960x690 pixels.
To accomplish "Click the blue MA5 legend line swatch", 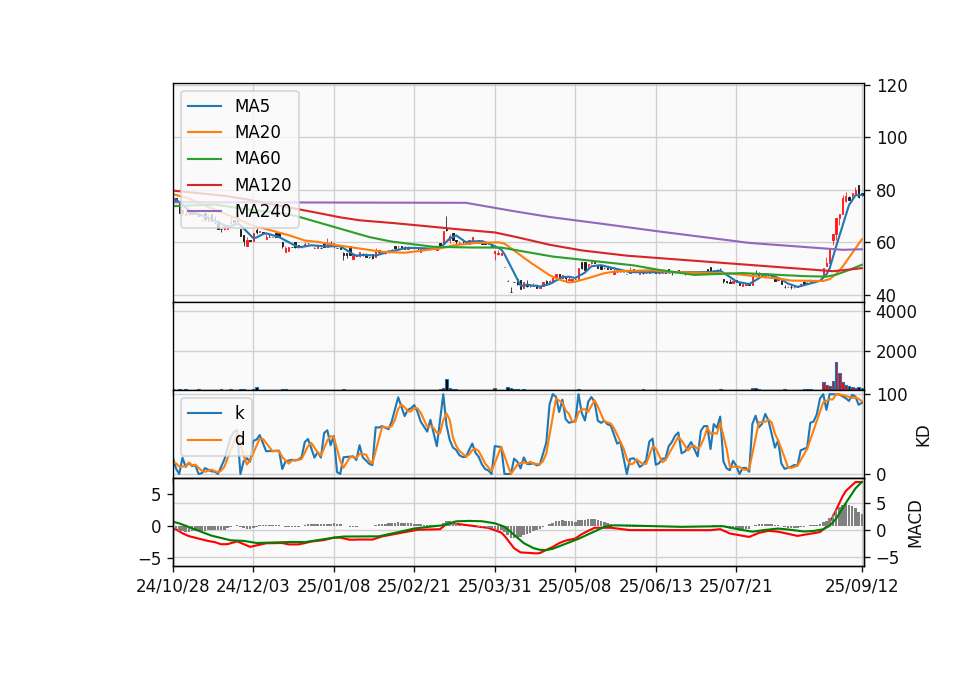I will point(204,107).
